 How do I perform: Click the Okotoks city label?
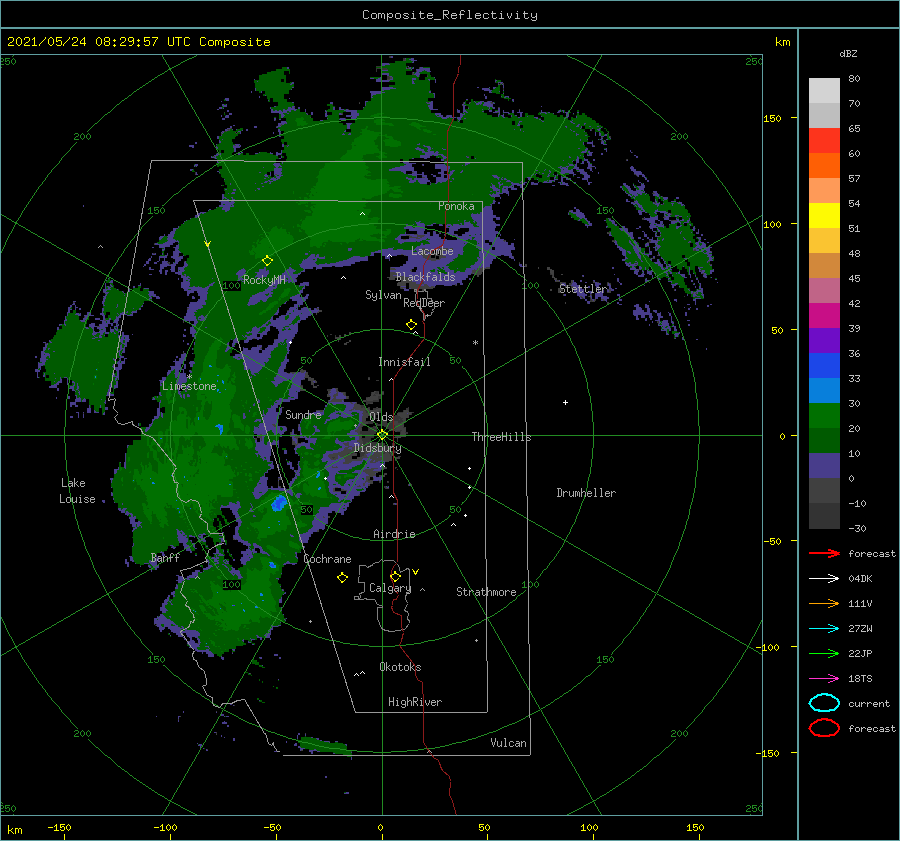[400, 667]
